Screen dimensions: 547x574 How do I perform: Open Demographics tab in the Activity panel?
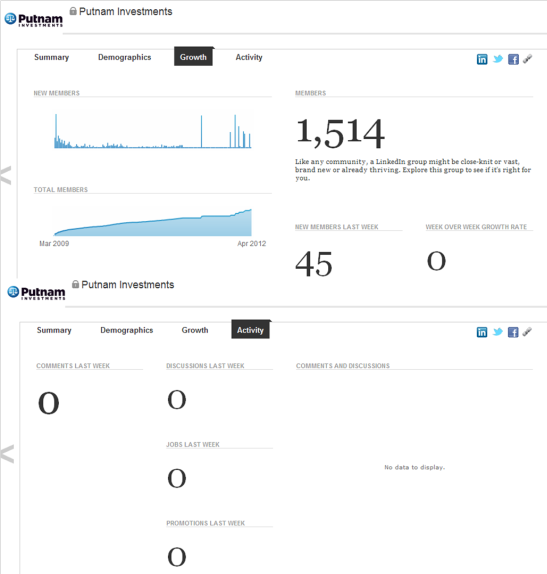click(127, 330)
